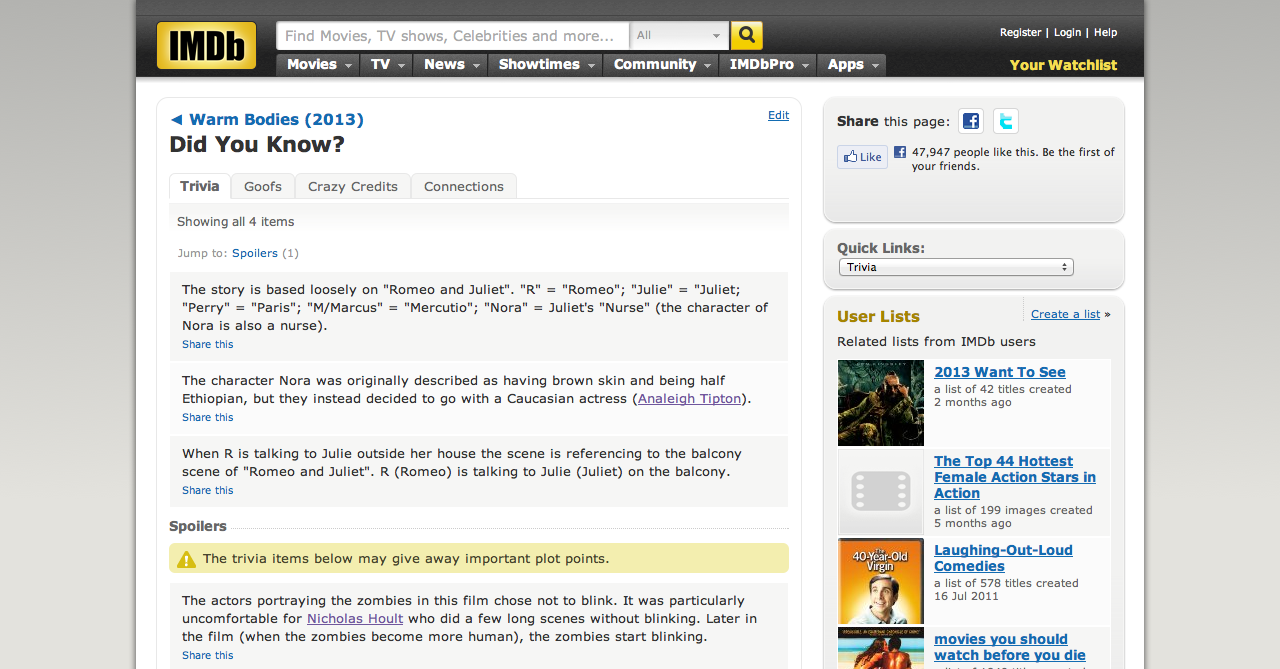Click the Help link

[1105, 33]
